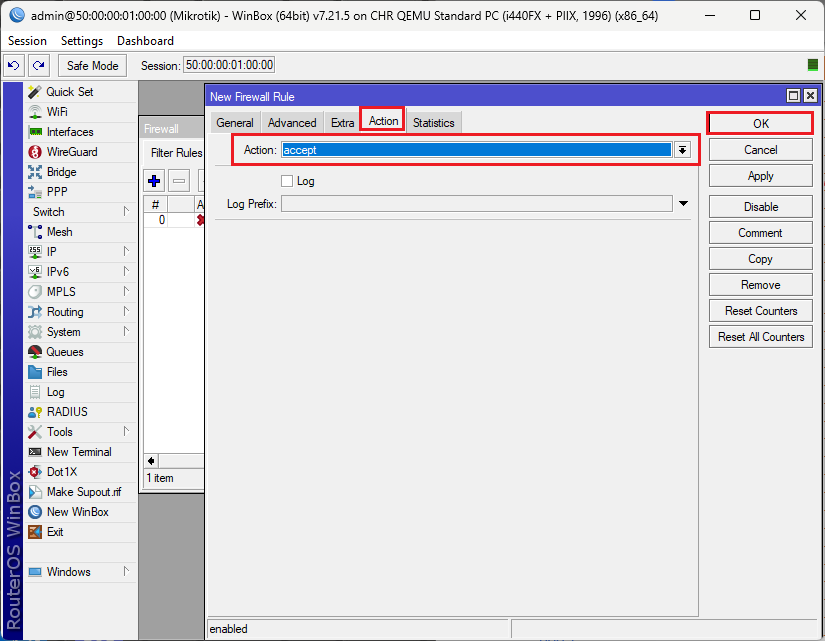This screenshot has width=825, height=641.
Task: Click the Remove button
Action: (761, 285)
